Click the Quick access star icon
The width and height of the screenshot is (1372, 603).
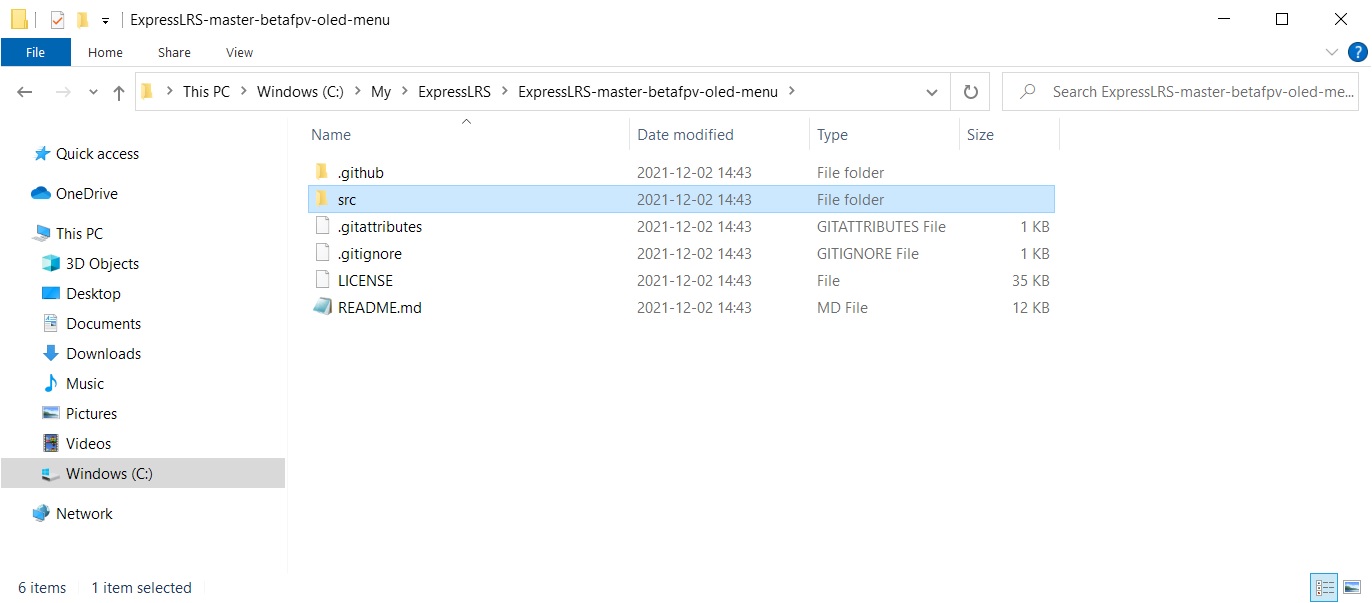(42, 153)
